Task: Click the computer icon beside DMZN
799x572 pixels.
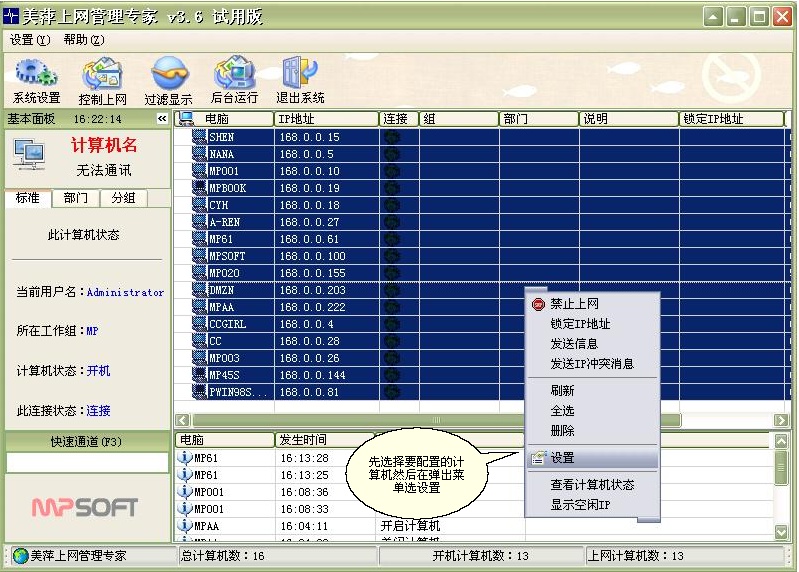Action: click(199, 290)
